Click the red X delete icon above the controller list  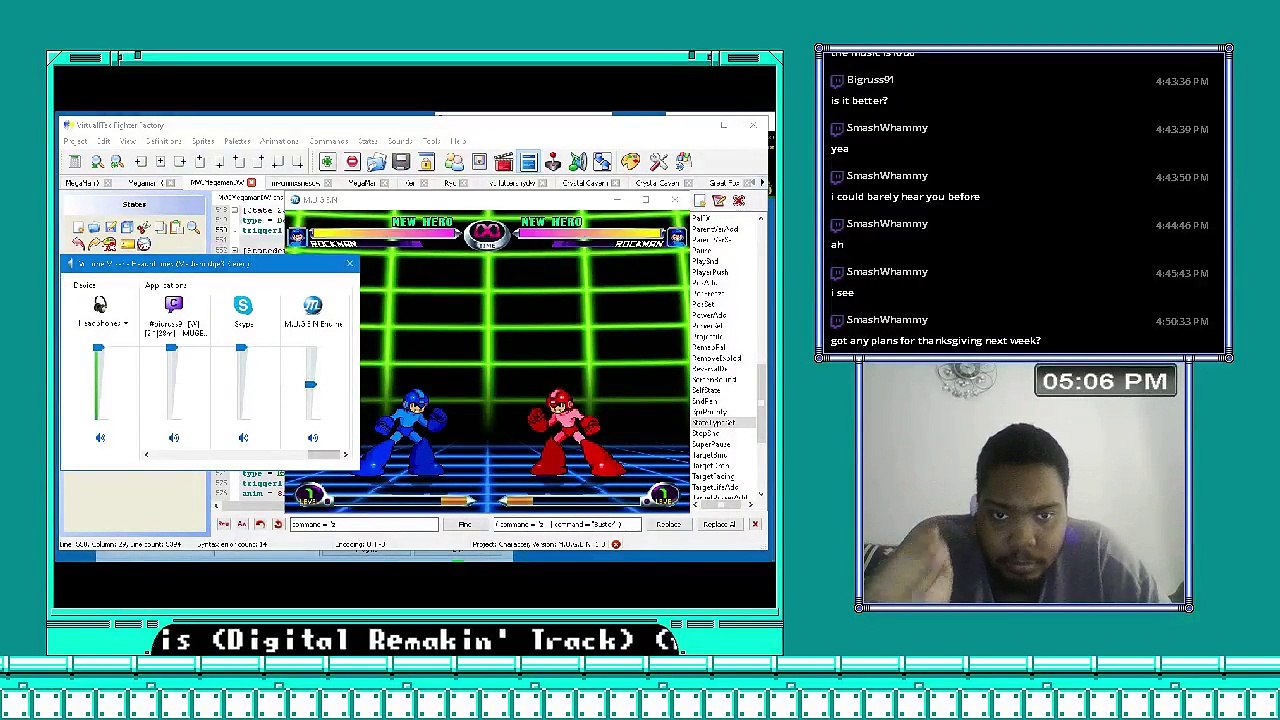point(738,202)
